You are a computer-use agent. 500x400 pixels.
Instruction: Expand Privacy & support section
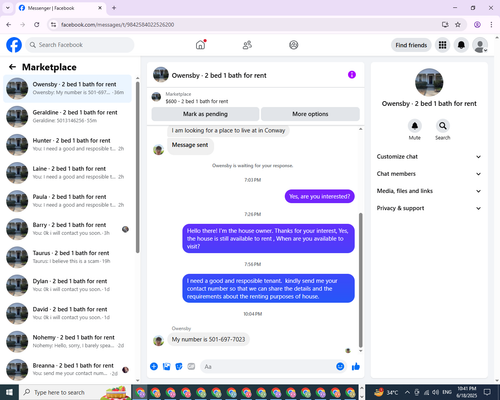[429, 208]
